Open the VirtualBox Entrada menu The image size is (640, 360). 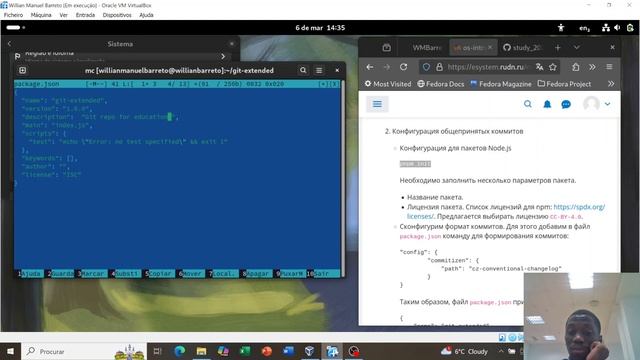[x=85, y=15]
